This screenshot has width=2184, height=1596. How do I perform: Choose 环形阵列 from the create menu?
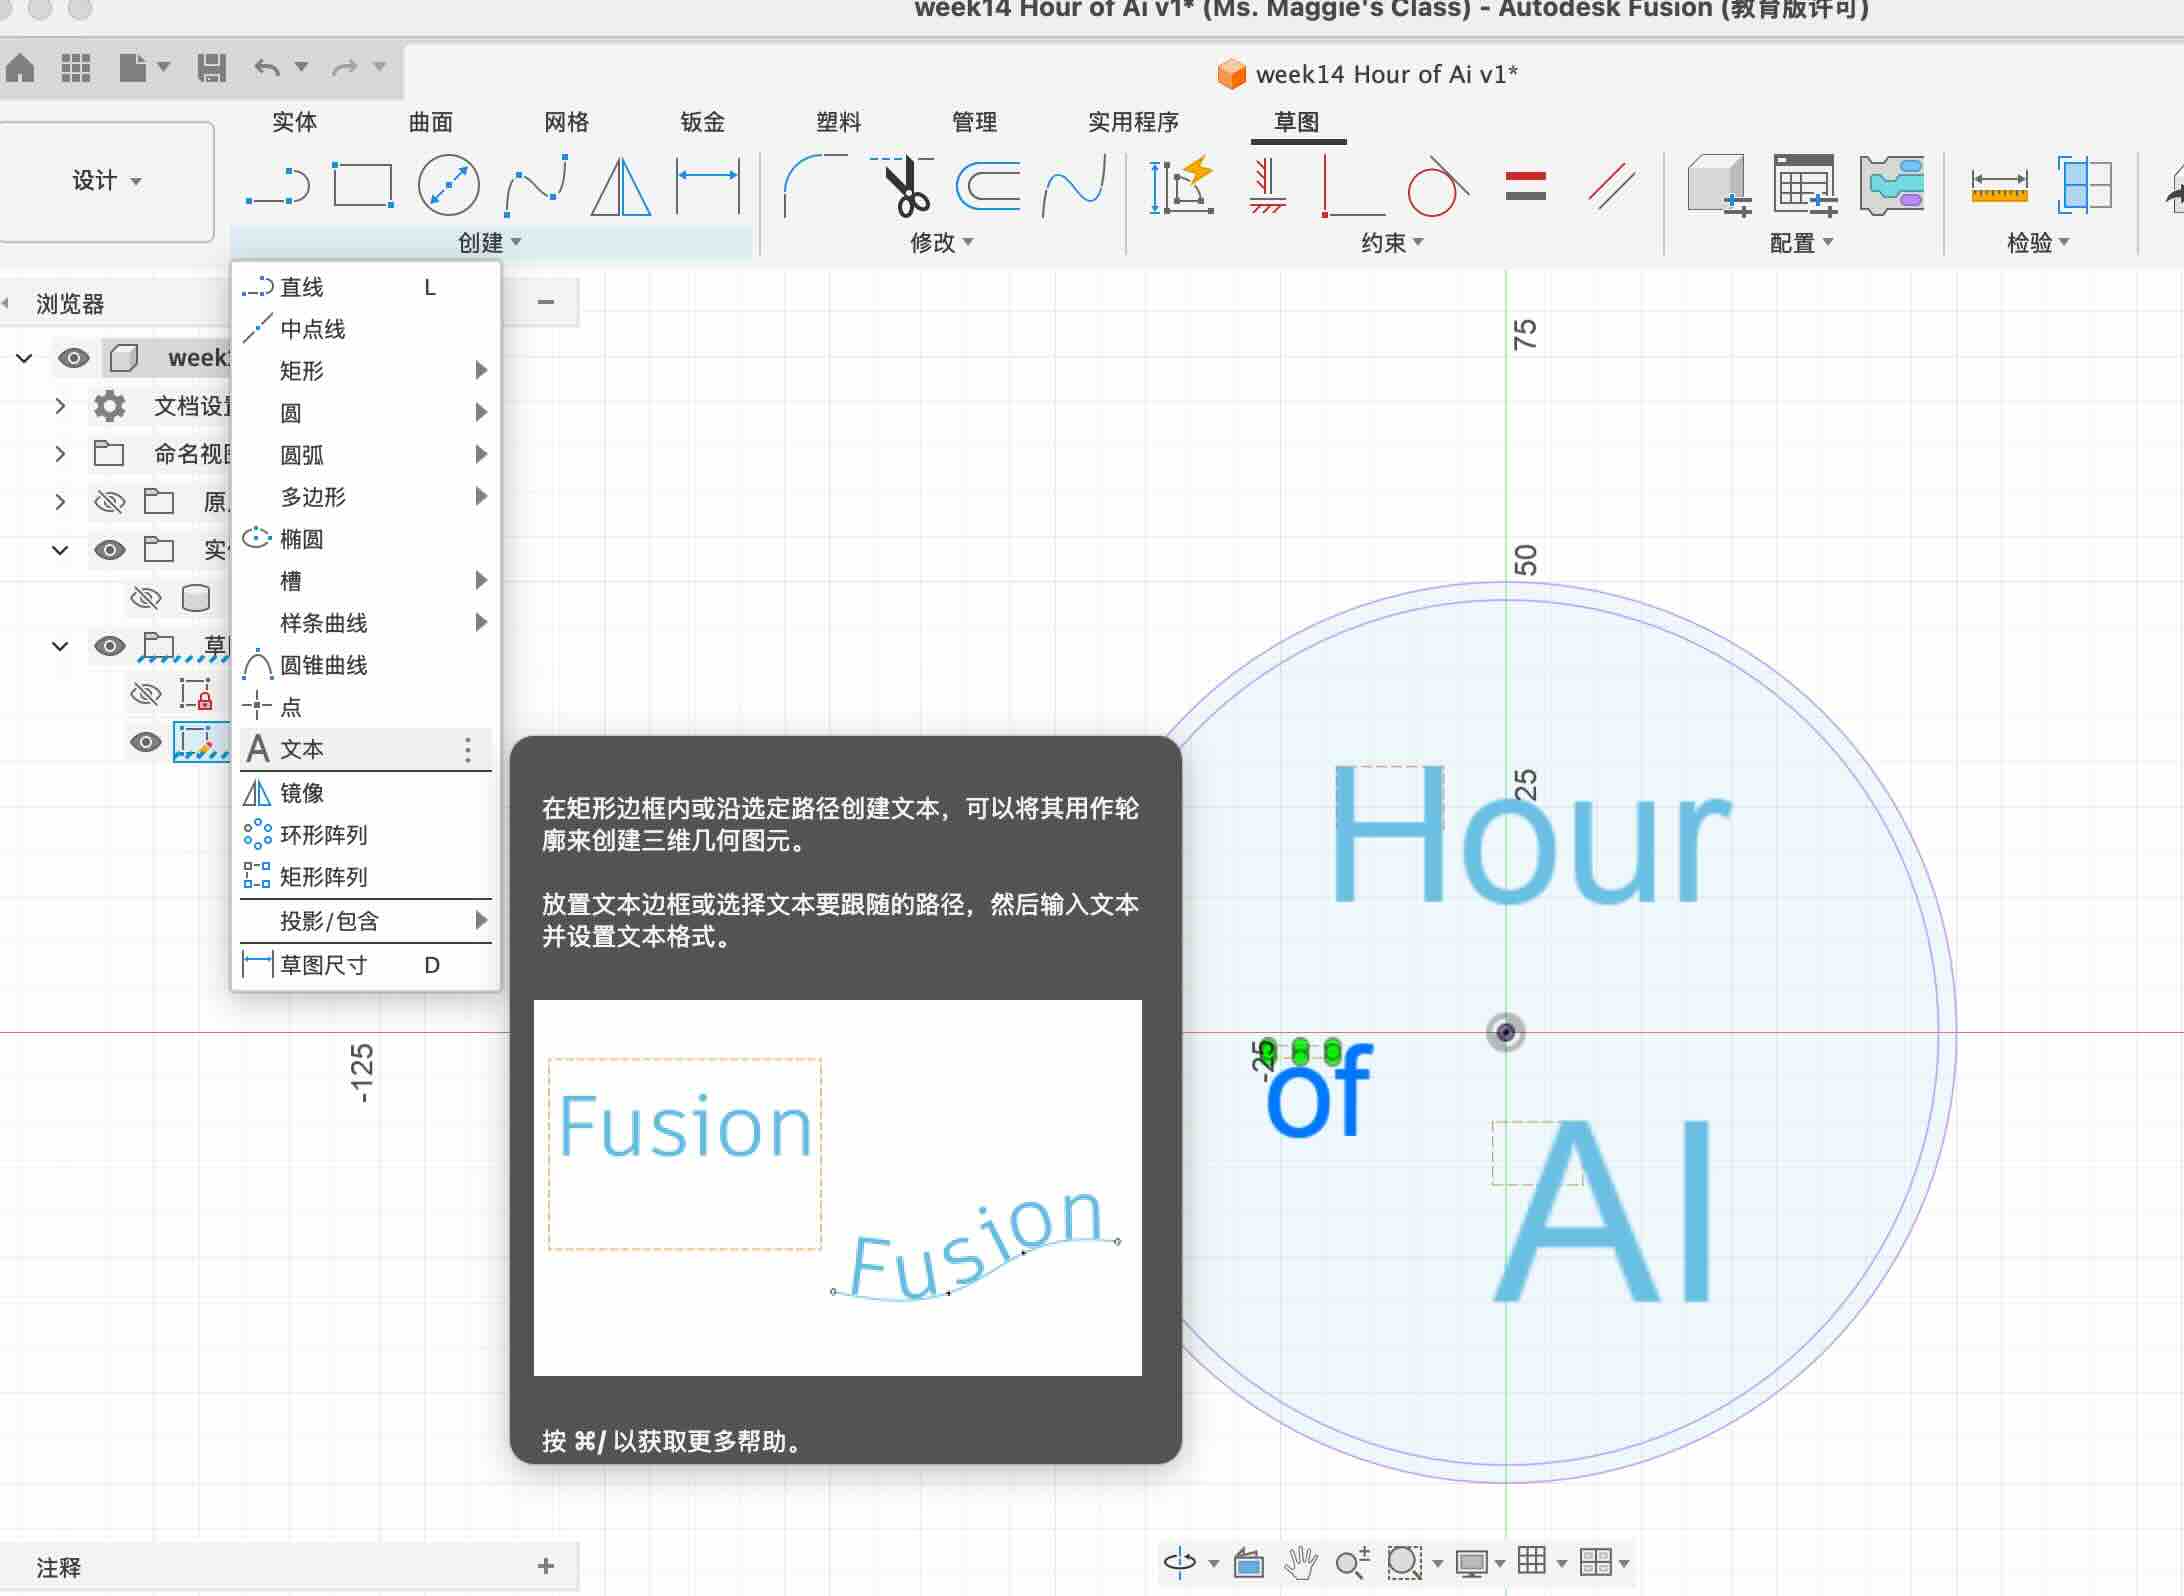click(x=365, y=835)
